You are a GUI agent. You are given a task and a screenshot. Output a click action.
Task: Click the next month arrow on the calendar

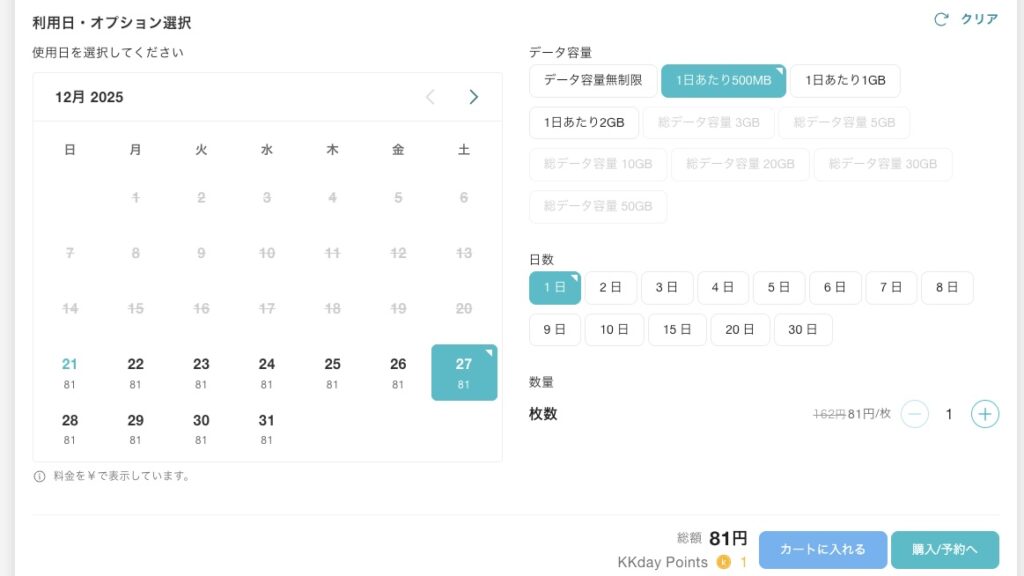click(474, 97)
